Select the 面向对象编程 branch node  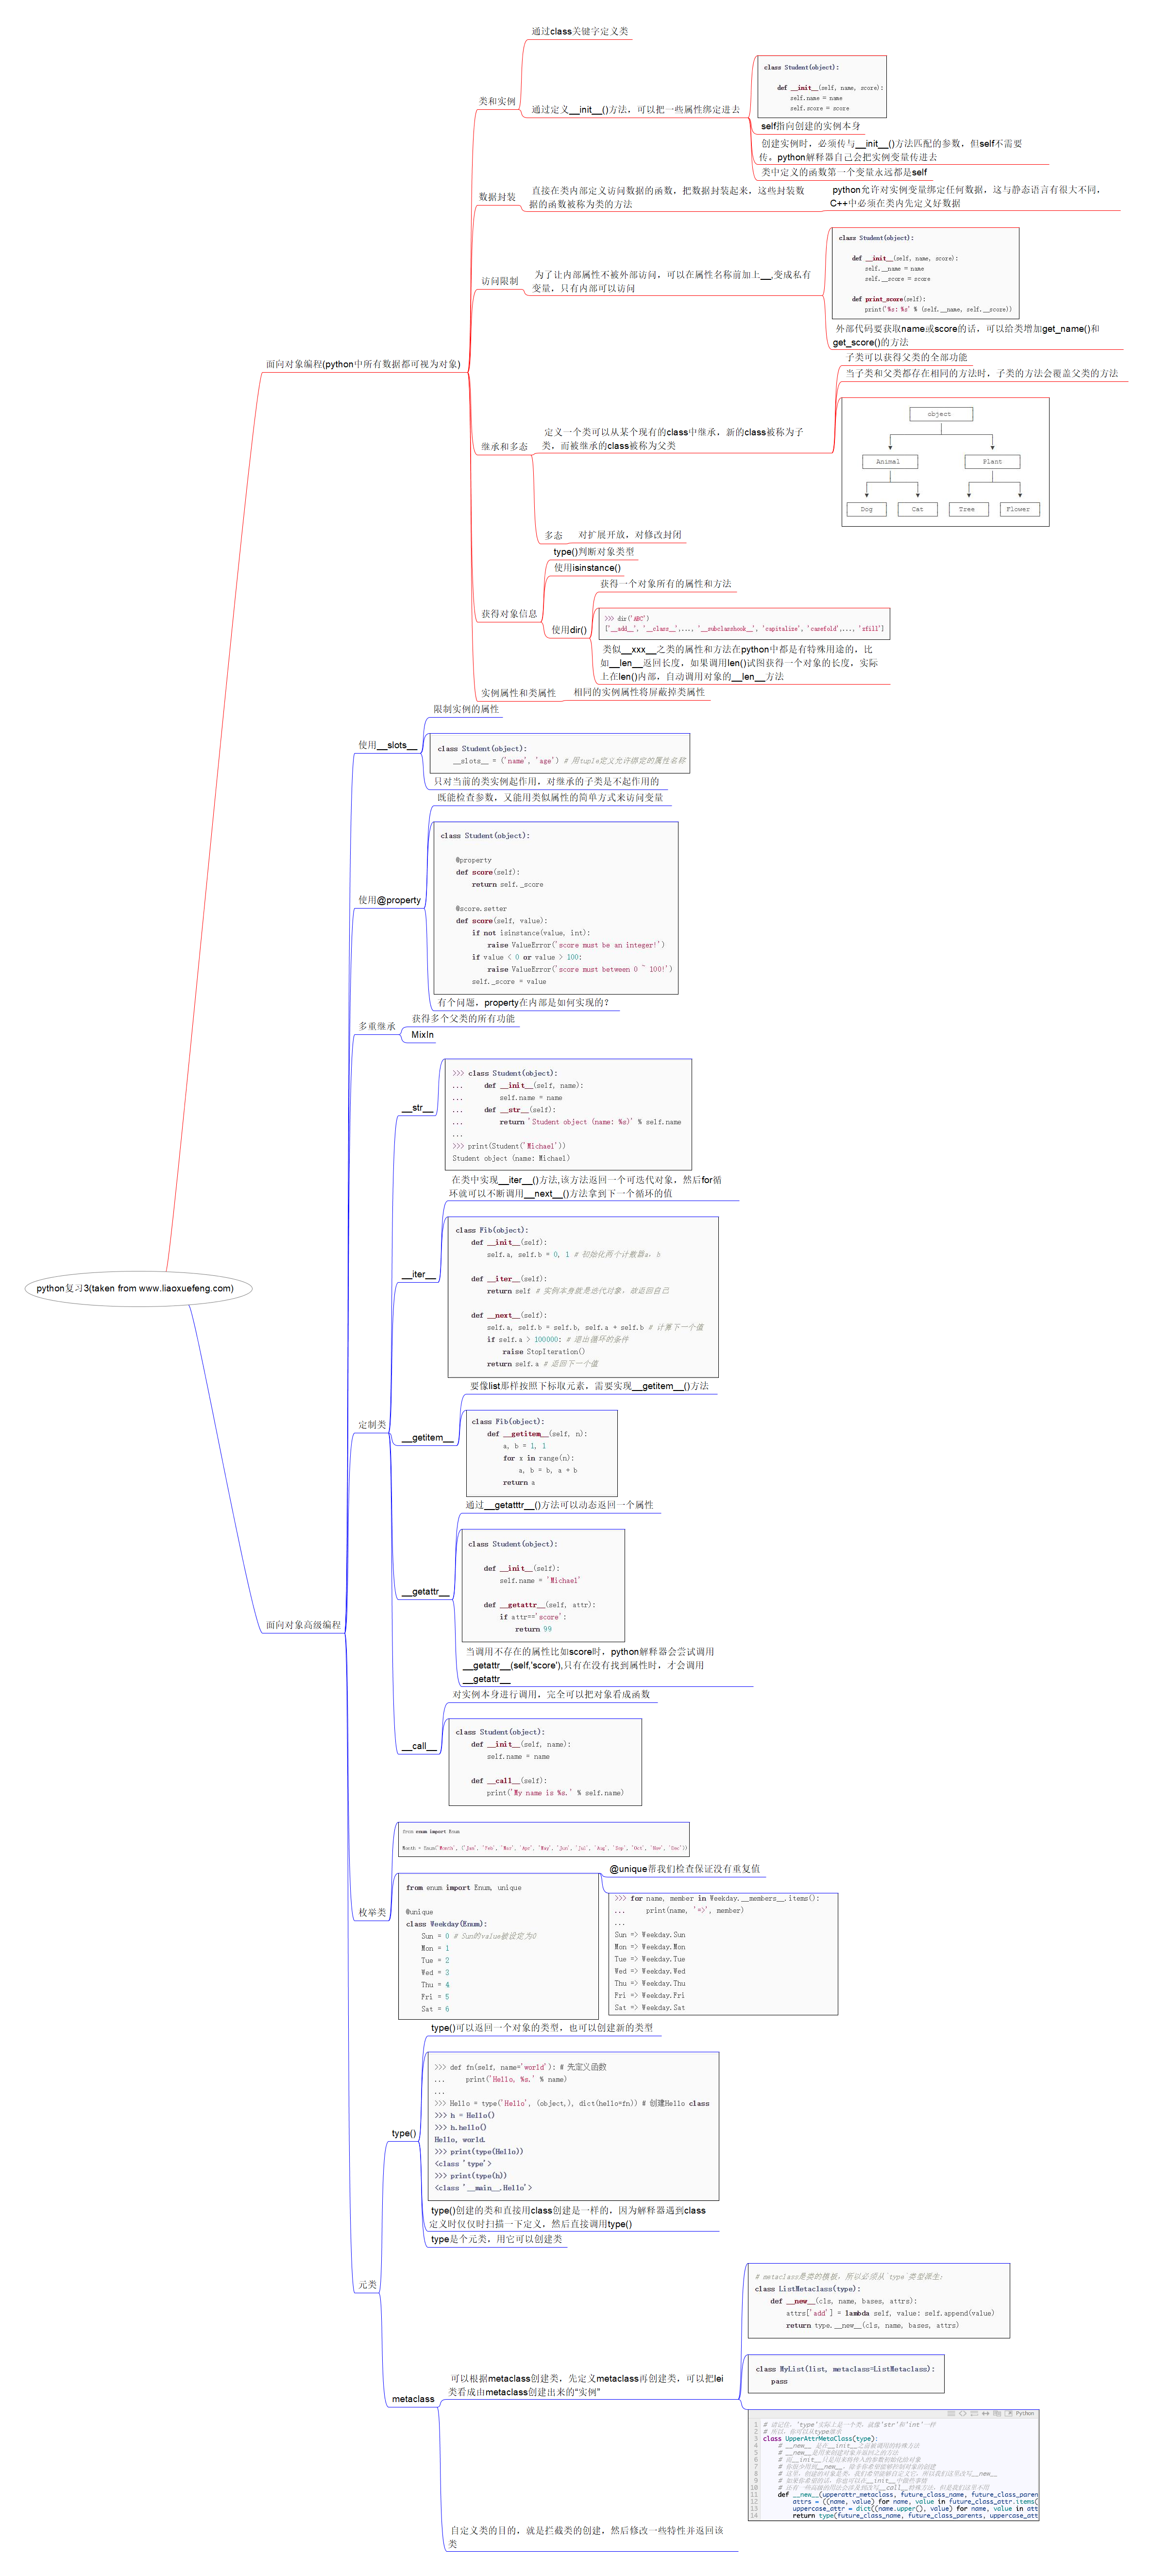point(362,364)
